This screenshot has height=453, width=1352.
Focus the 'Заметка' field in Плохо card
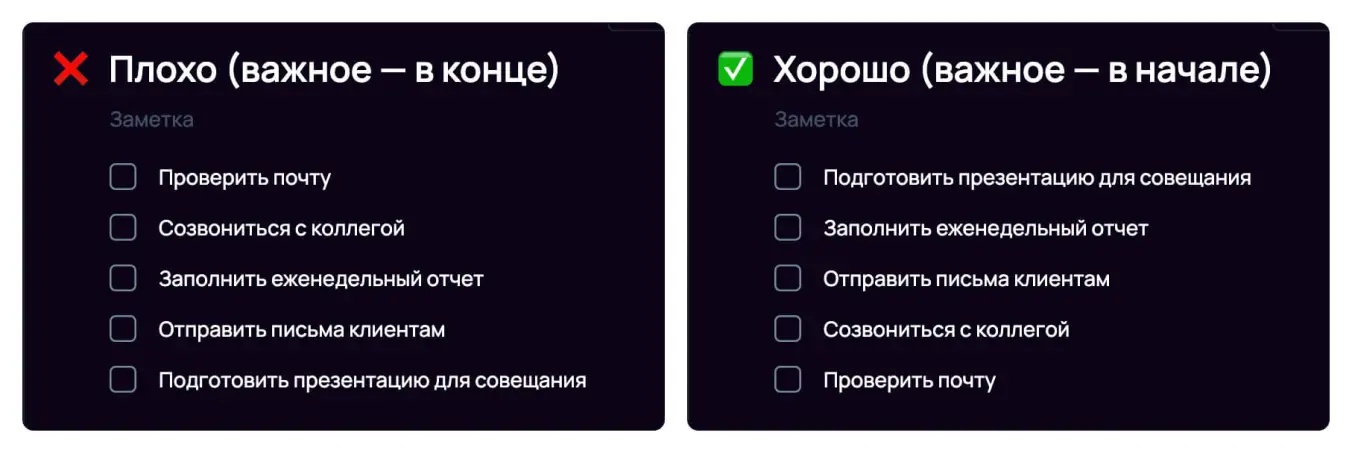(x=152, y=120)
